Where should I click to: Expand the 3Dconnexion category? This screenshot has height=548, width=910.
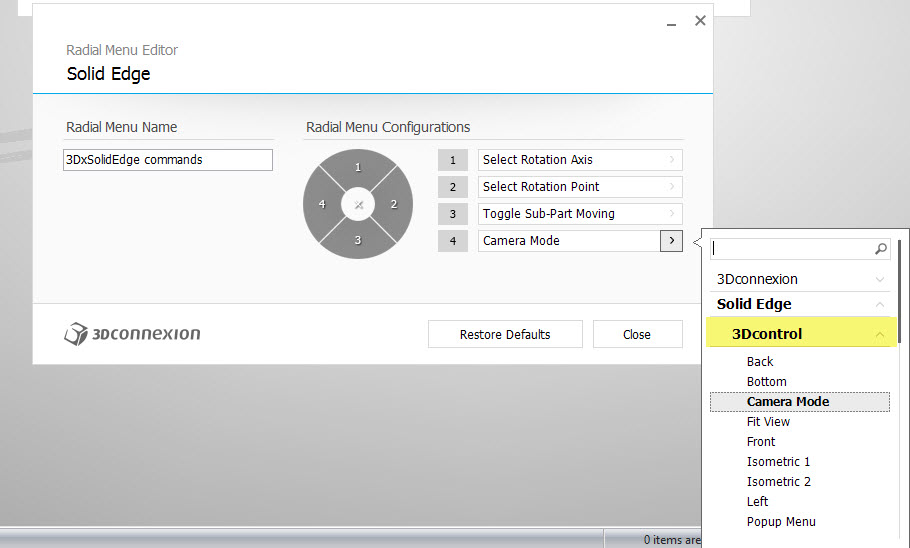(800, 279)
